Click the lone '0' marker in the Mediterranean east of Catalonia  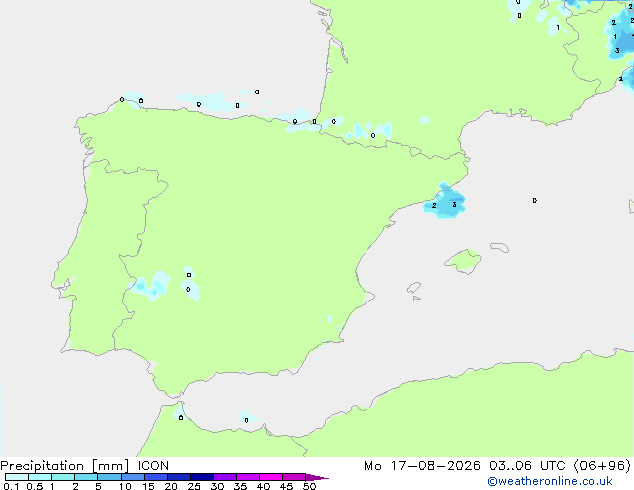point(535,201)
